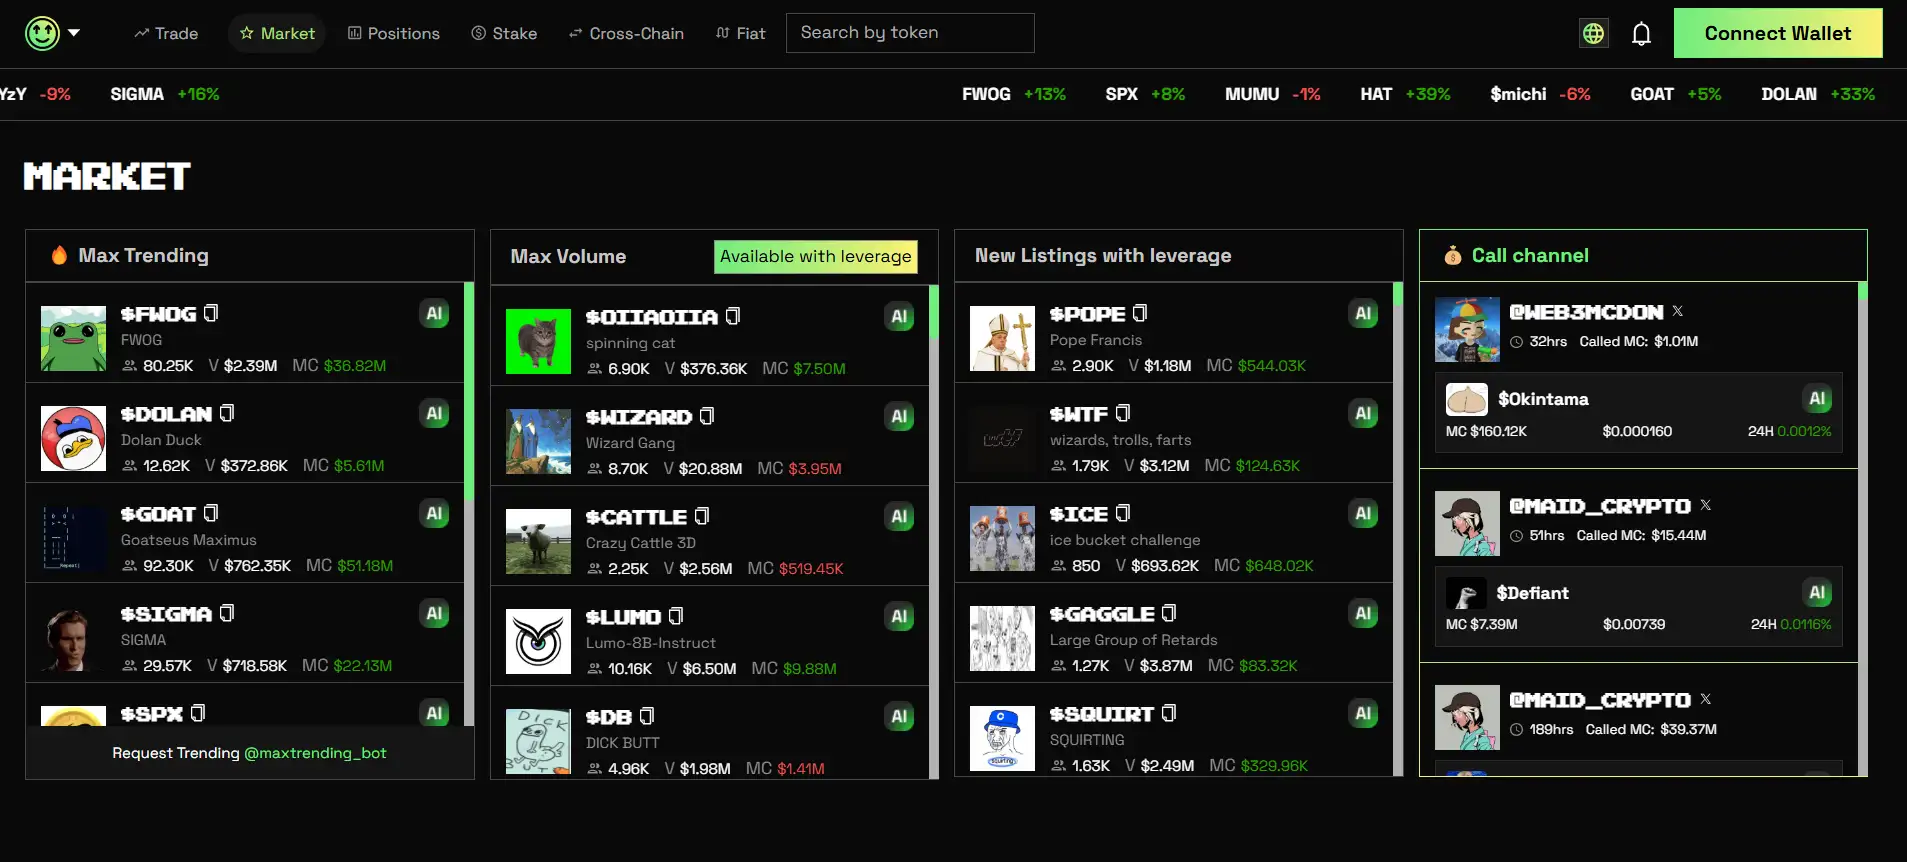Image resolution: width=1907 pixels, height=862 pixels.
Task: Open the Cross-Chain page
Action: click(x=626, y=33)
